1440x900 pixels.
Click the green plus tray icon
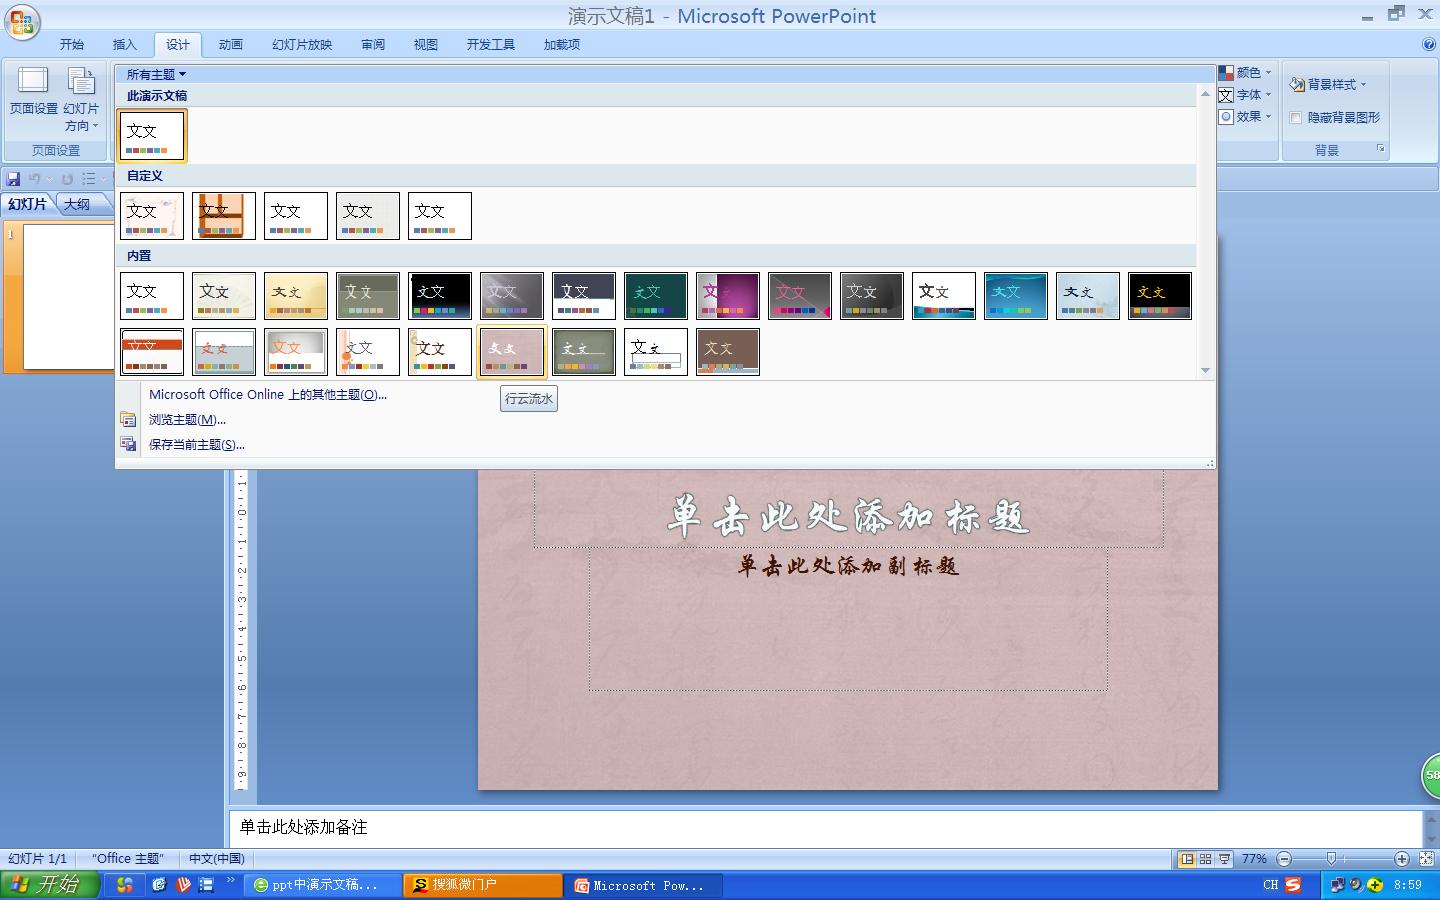(x=1375, y=885)
